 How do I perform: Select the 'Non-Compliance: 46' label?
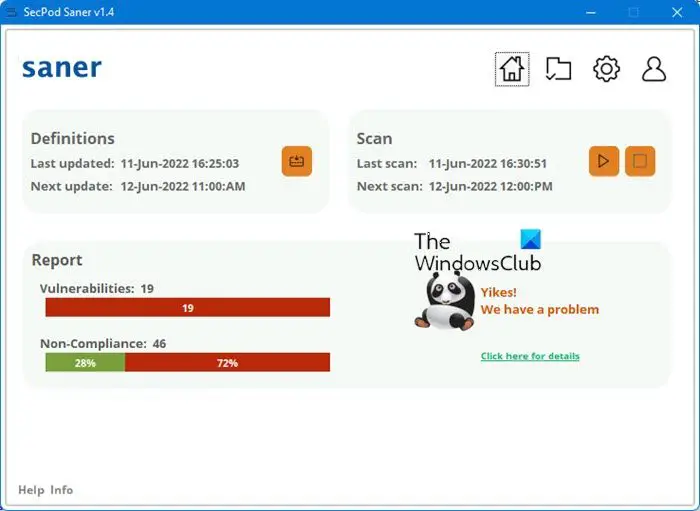tap(103, 344)
